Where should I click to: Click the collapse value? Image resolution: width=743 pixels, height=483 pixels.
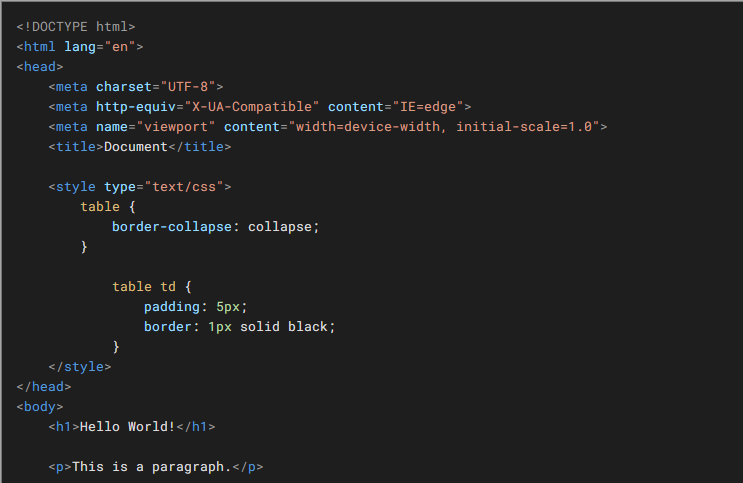pyautogui.click(x=280, y=227)
